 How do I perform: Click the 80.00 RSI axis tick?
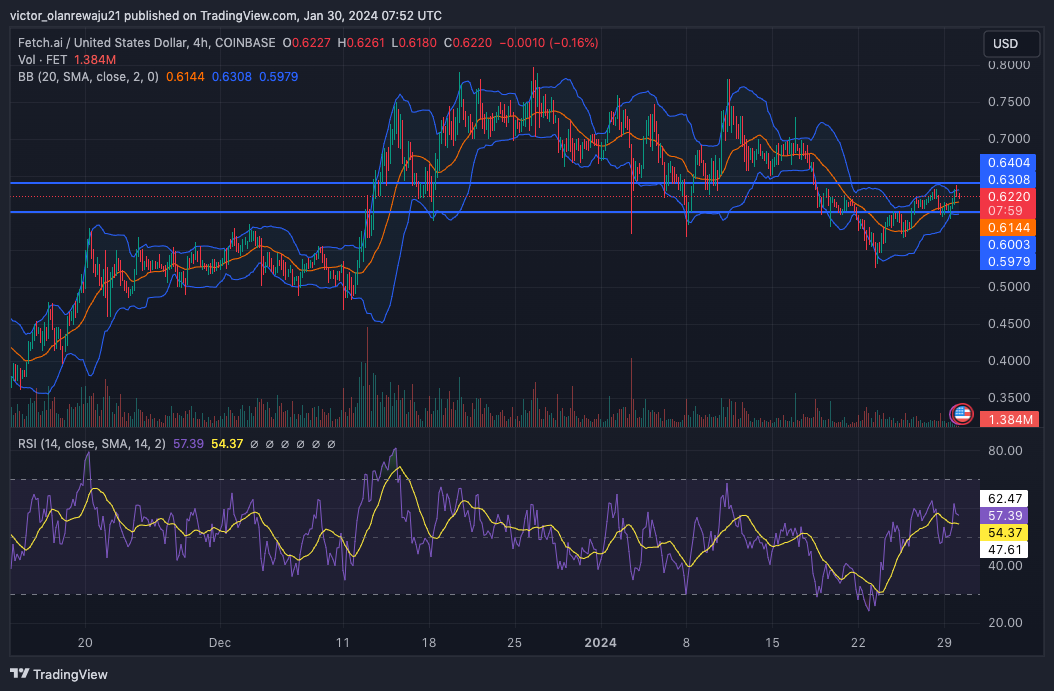pos(1005,450)
